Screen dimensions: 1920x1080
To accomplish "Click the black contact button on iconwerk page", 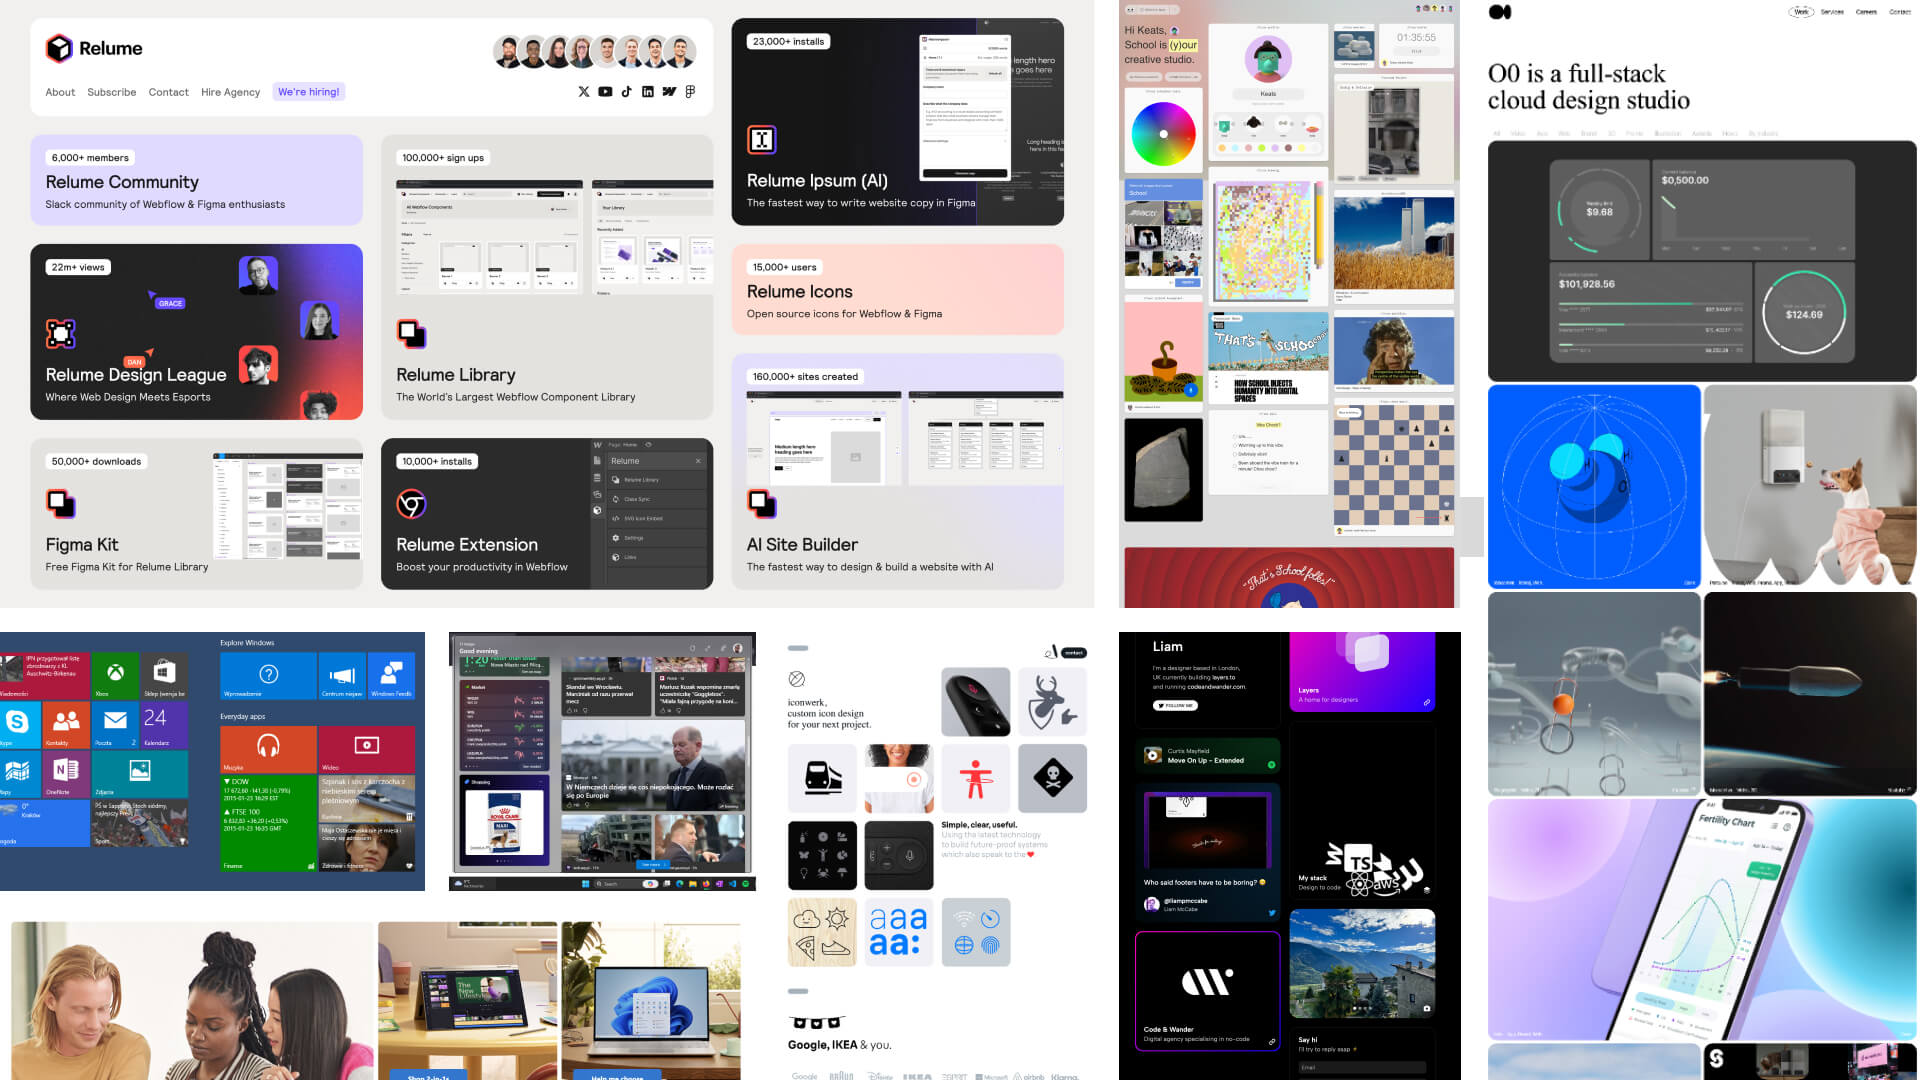I will (1074, 652).
